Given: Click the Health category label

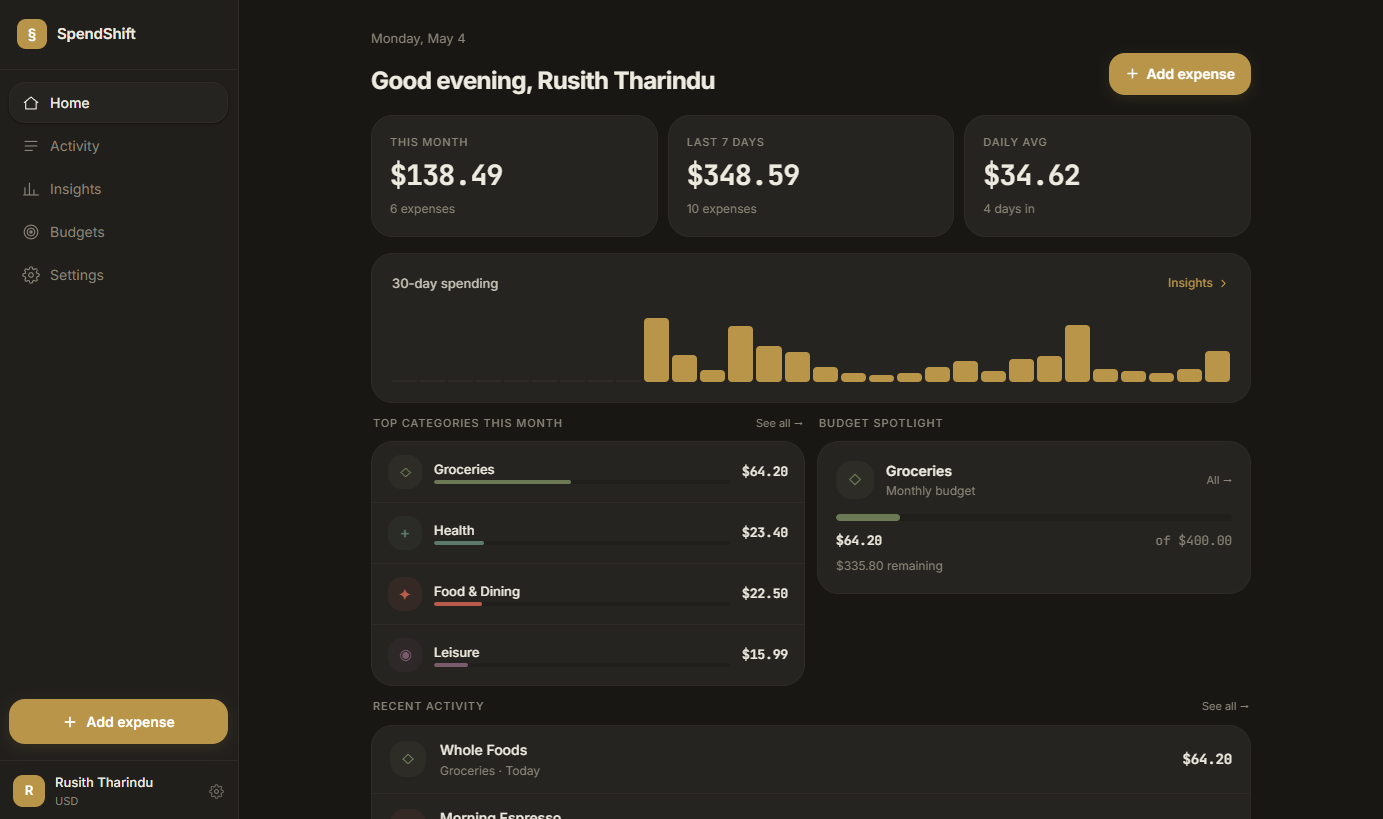Looking at the screenshot, I should pos(454,530).
